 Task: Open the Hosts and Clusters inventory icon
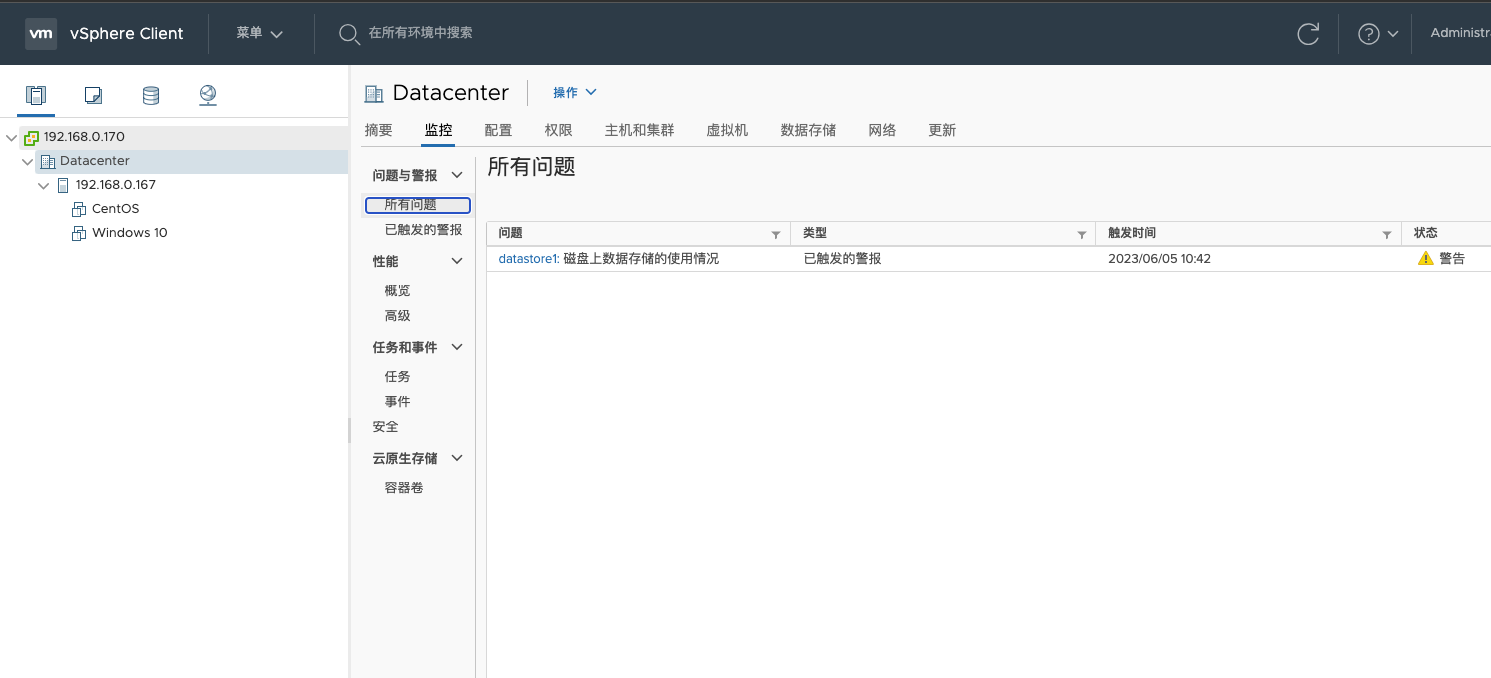(x=36, y=95)
